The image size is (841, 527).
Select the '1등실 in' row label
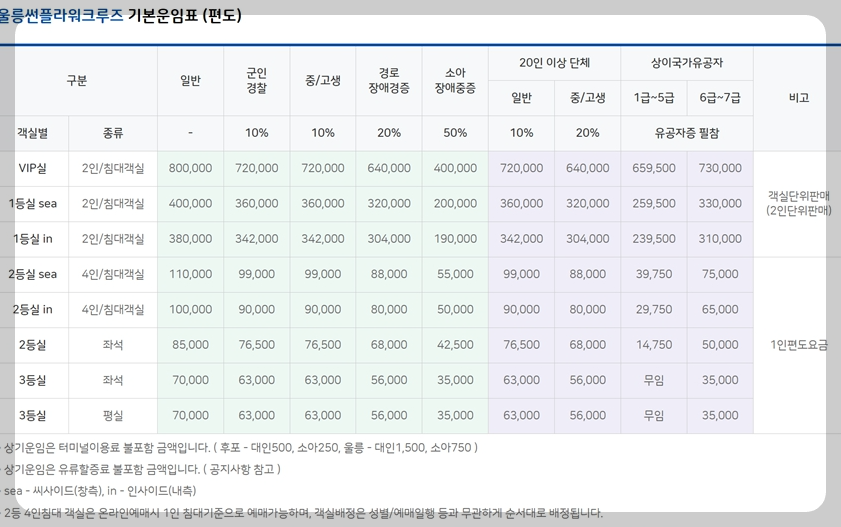click(33, 239)
